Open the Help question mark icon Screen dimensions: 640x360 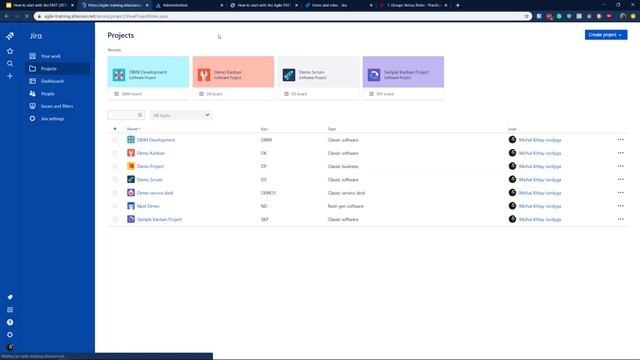coord(10,322)
